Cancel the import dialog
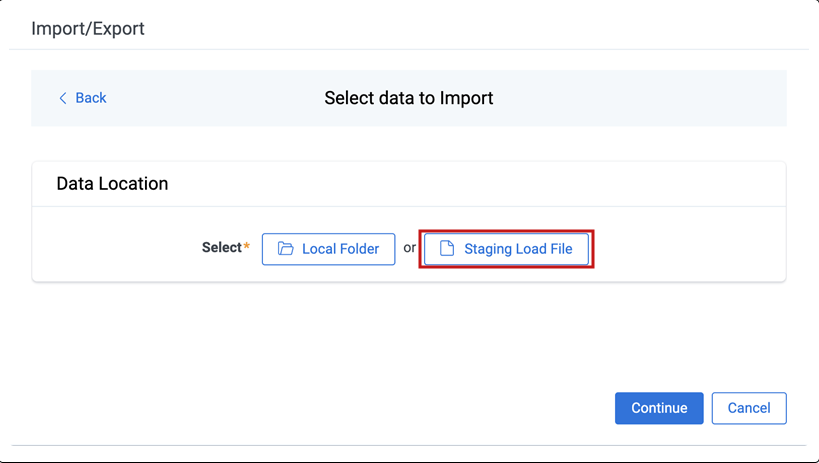 748,408
